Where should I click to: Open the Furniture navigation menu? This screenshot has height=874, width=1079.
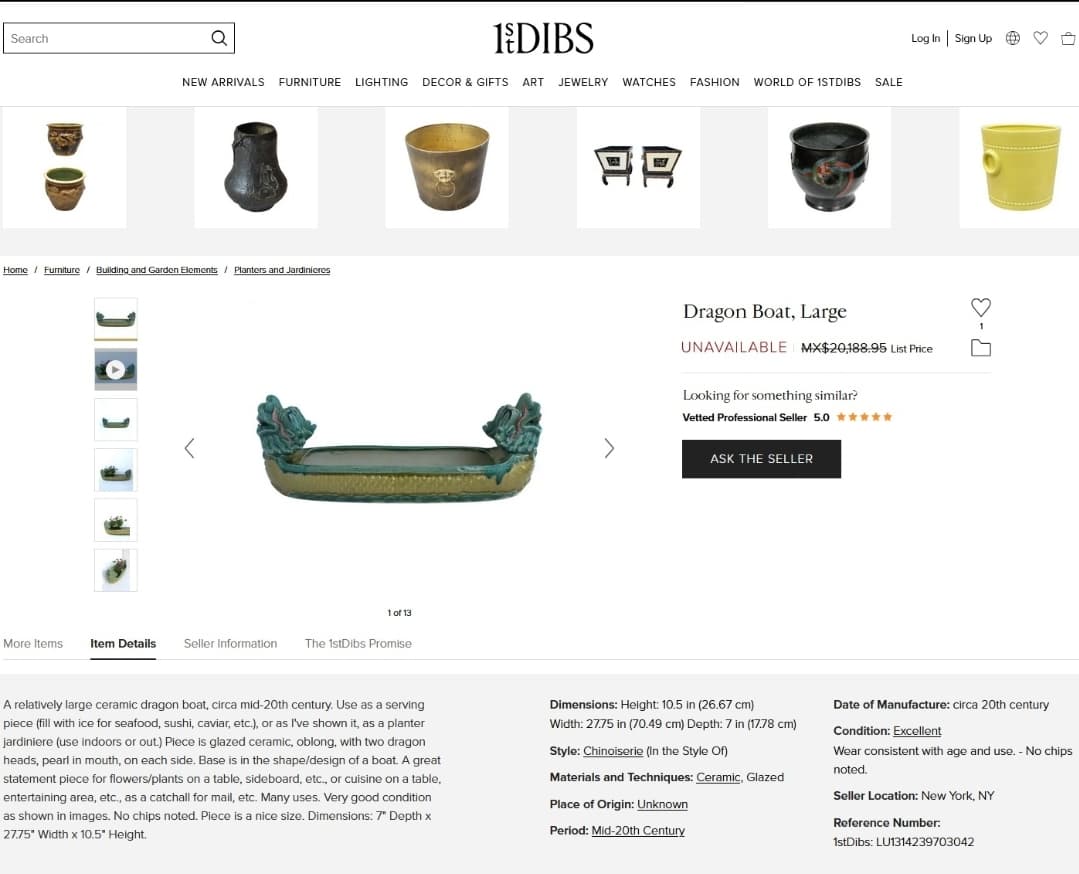(310, 82)
